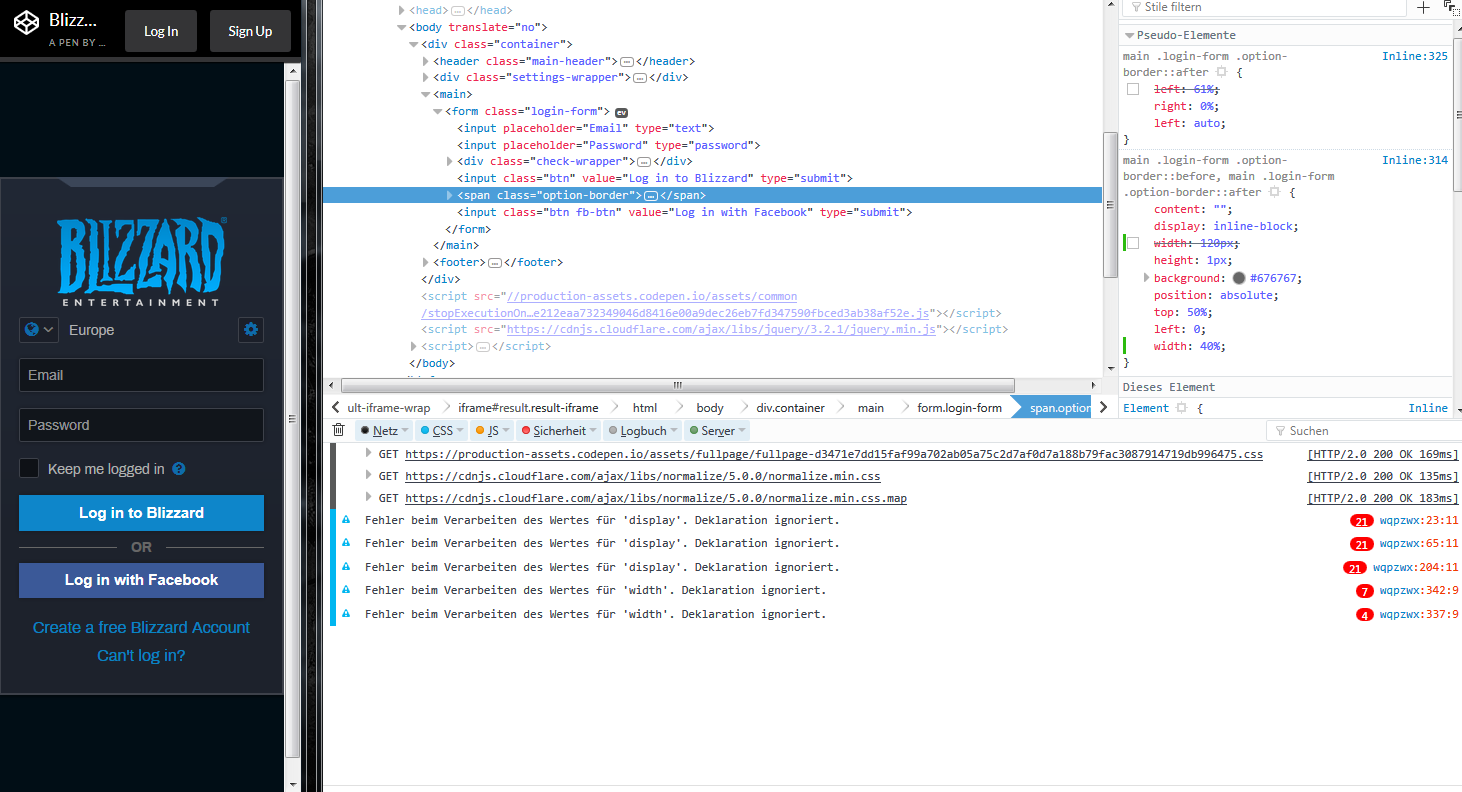The image size is (1462, 792).
Task: Click the ellipsis badge inside check-wrapper div
Action: [644, 161]
